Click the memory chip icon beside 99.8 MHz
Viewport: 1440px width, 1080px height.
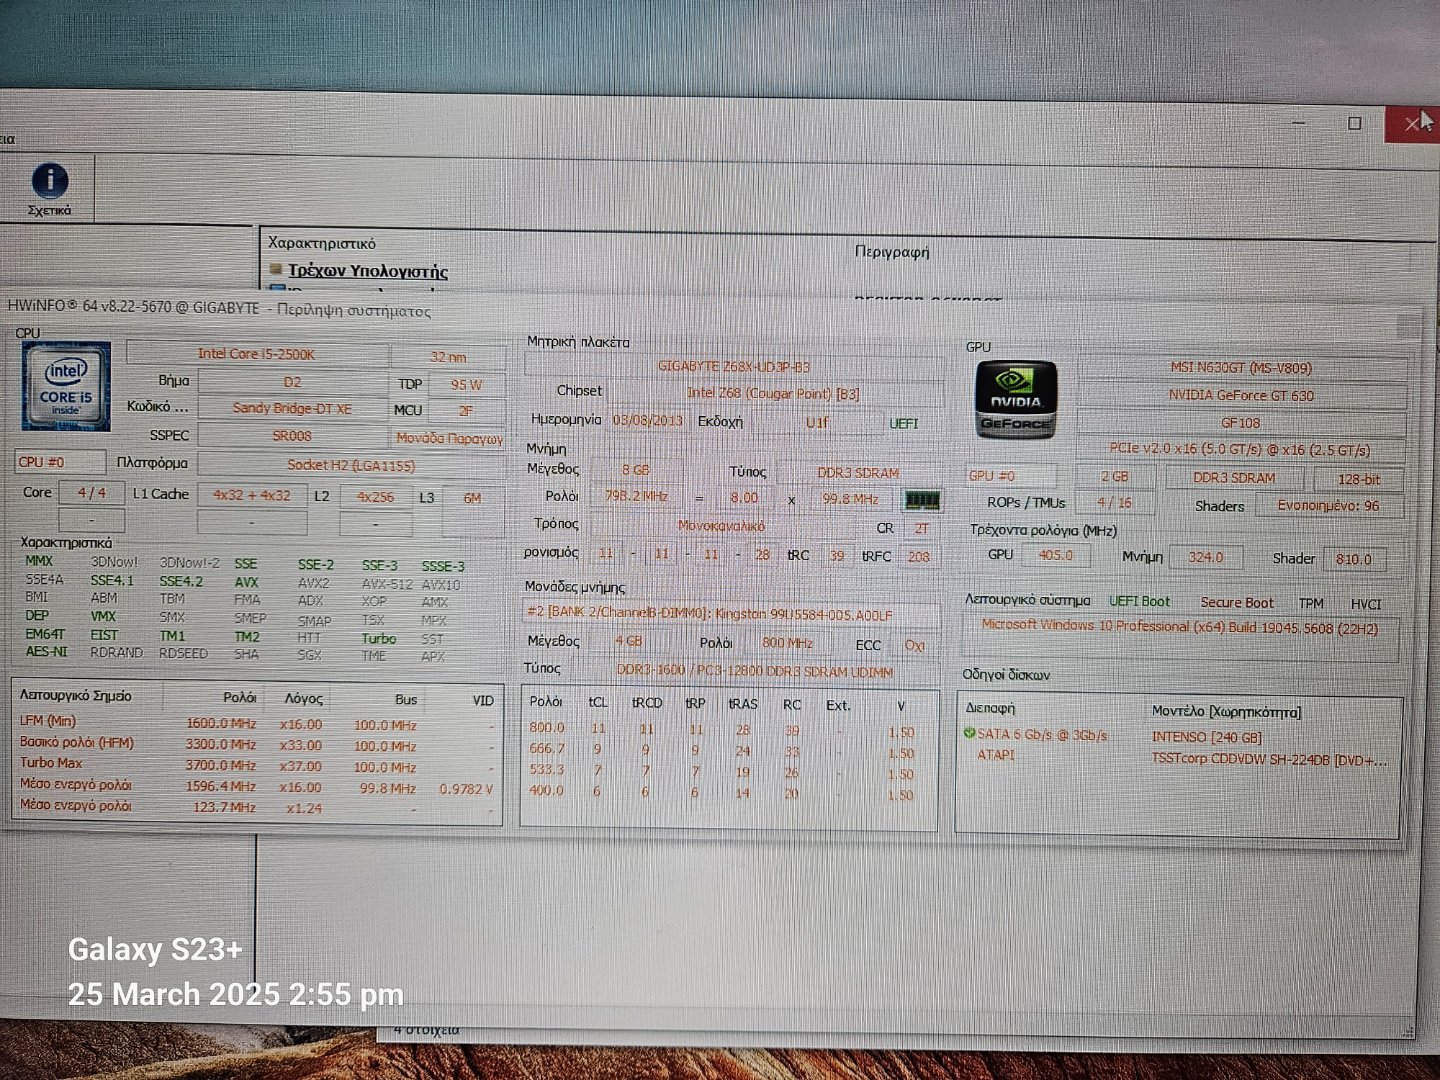pyautogui.click(x=922, y=499)
